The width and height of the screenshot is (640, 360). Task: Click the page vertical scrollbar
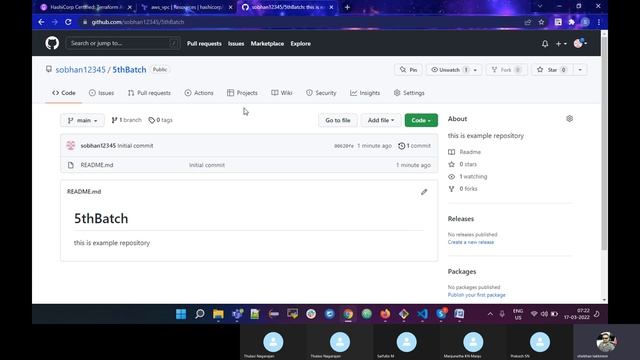click(x=604, y=143)
